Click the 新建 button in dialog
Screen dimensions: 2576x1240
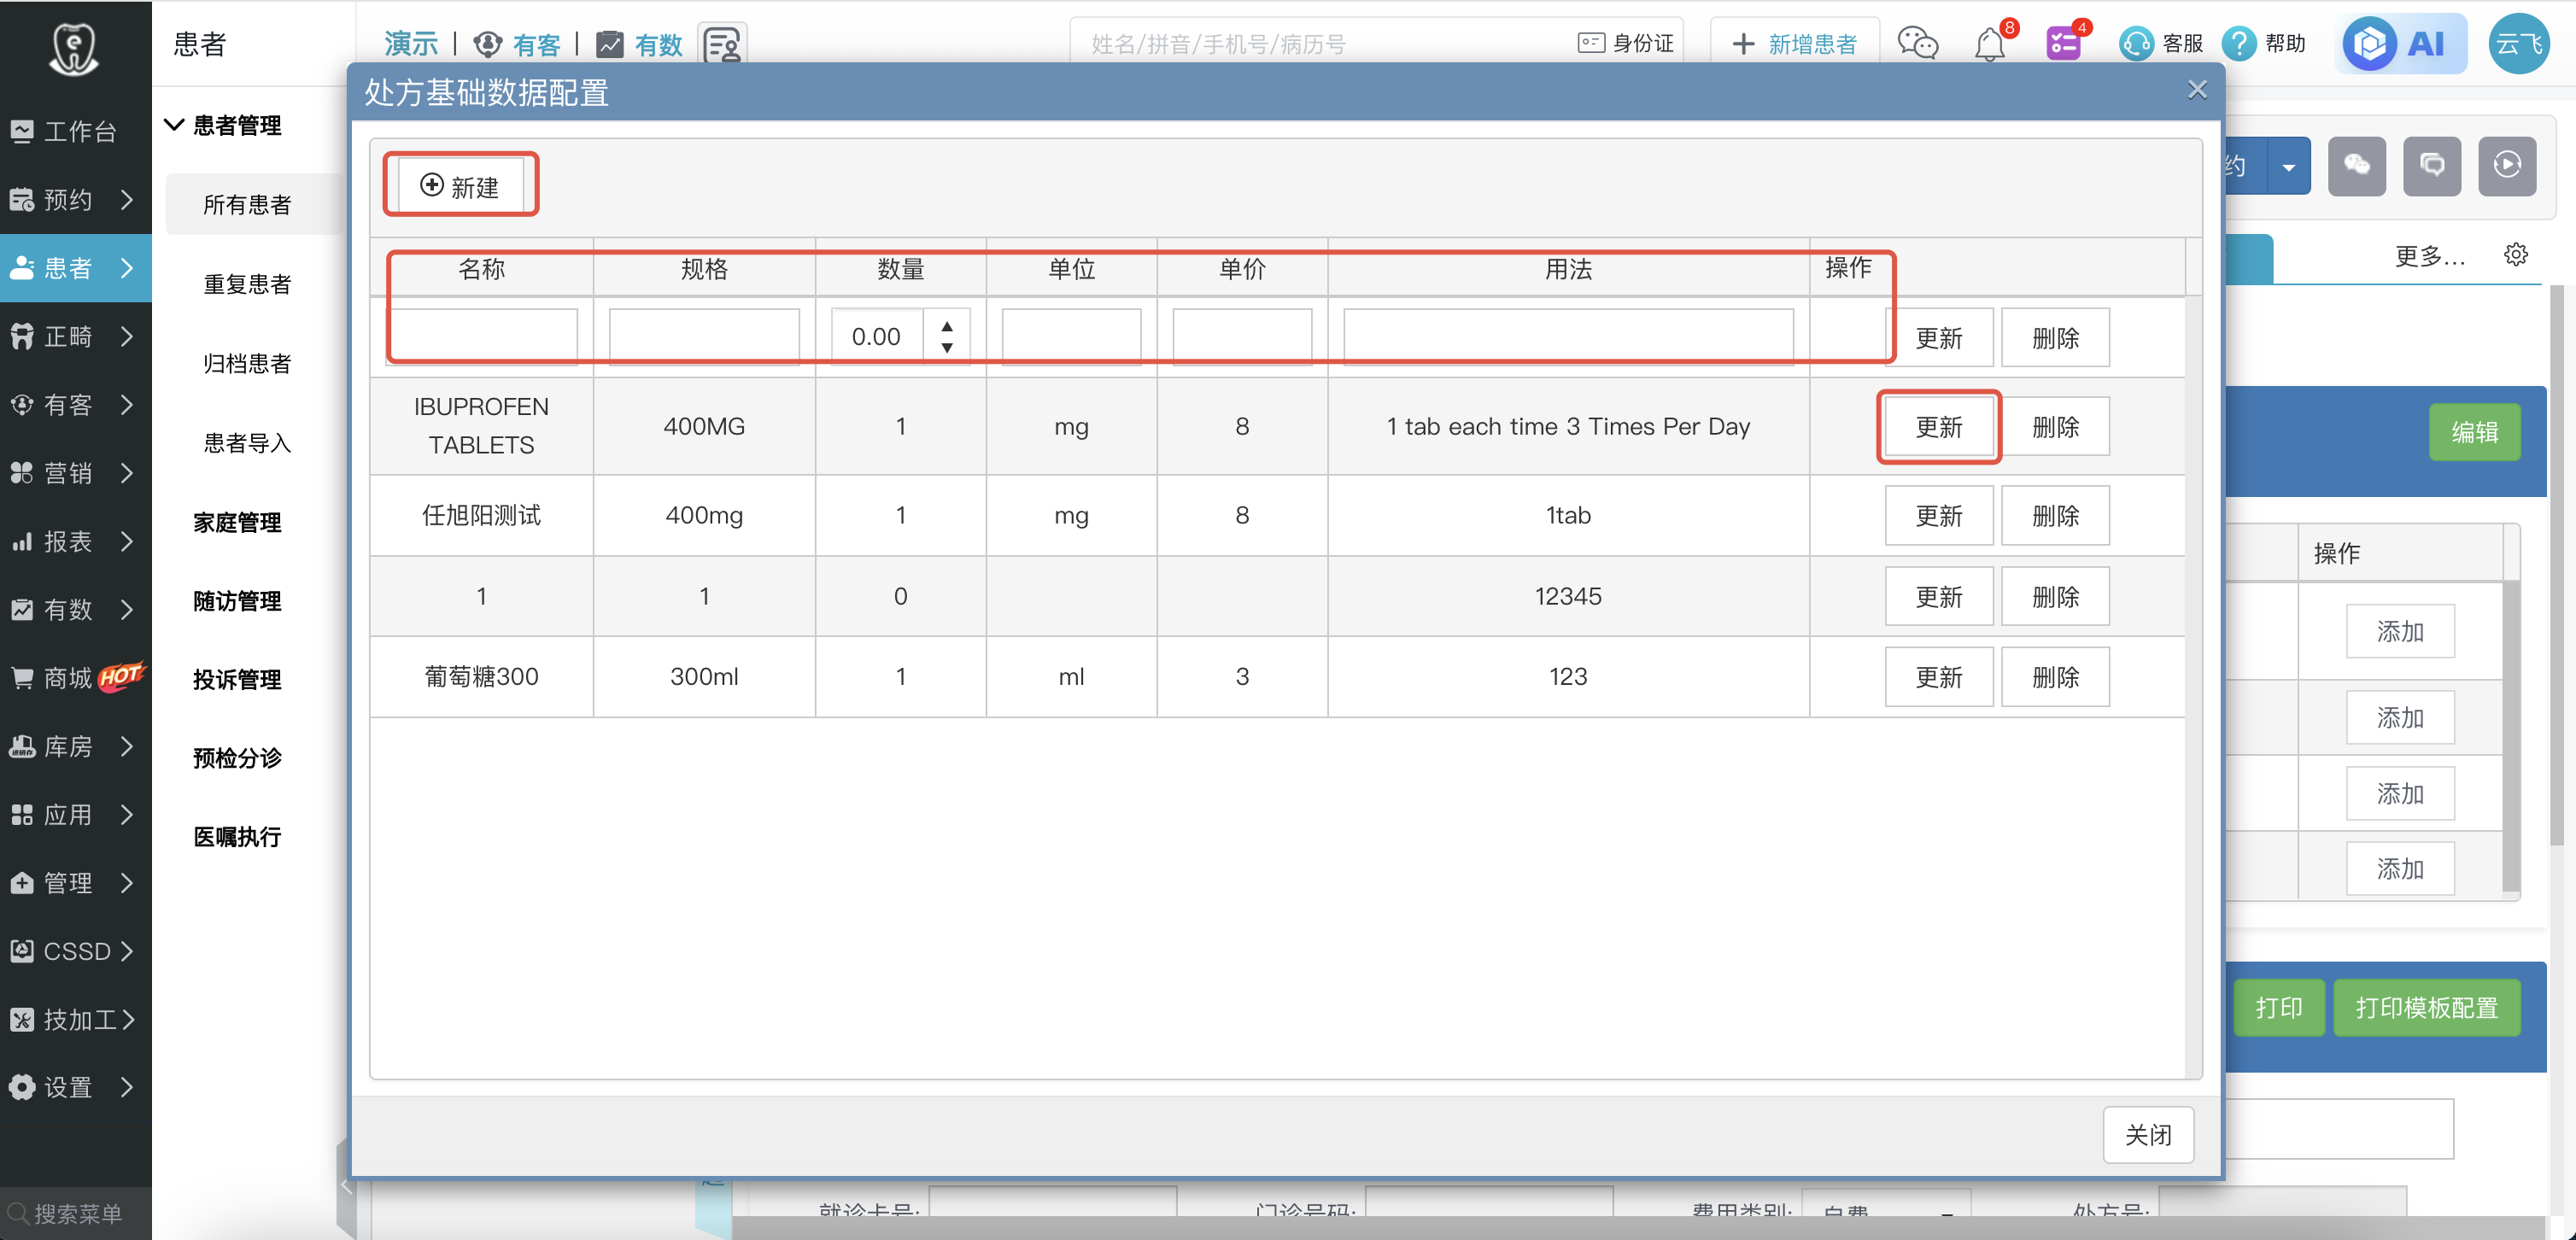pos(460,186)
